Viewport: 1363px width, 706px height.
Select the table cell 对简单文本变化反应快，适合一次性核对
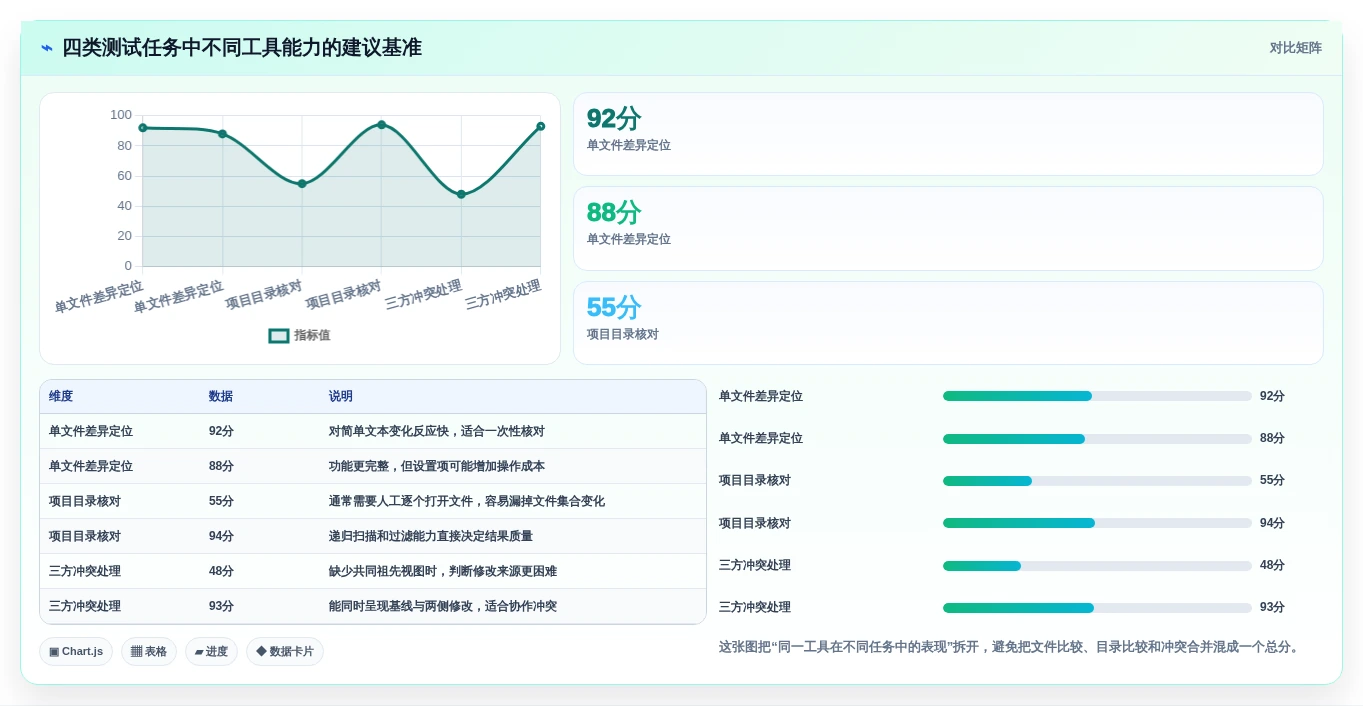pyautogui.click(x=437, y=432)
